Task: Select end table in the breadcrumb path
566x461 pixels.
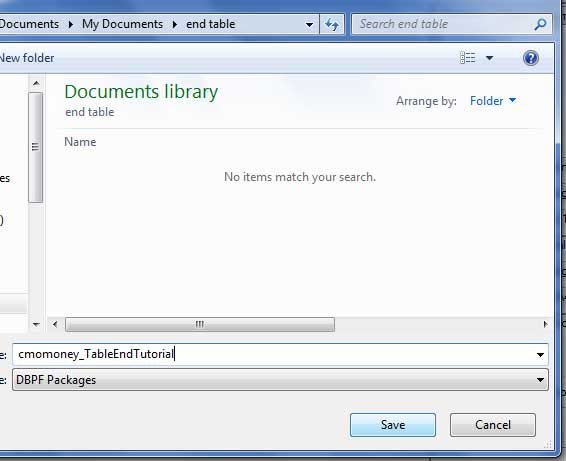Action: click(210, 24)
